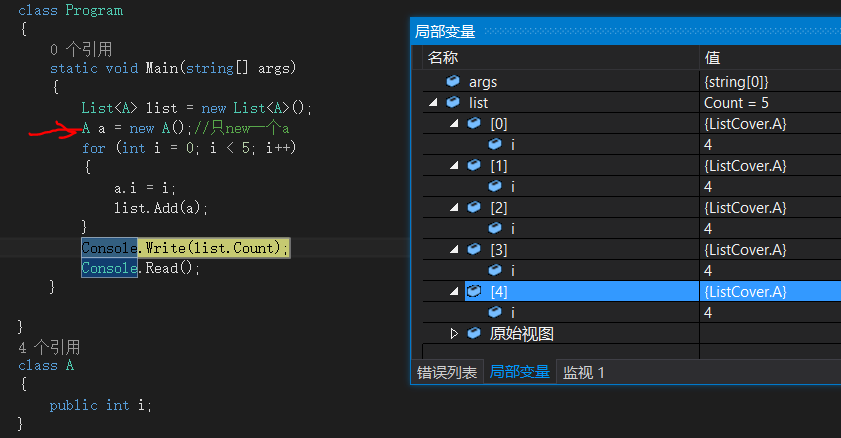Collapse the [1] element node
The height and width of the screenshot is (438, 841).
(x=454, y=165)
